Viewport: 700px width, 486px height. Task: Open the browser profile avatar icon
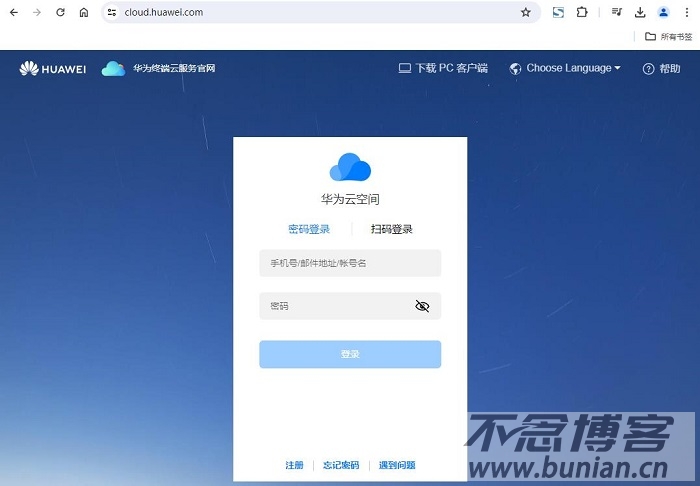tap(664, 12)
